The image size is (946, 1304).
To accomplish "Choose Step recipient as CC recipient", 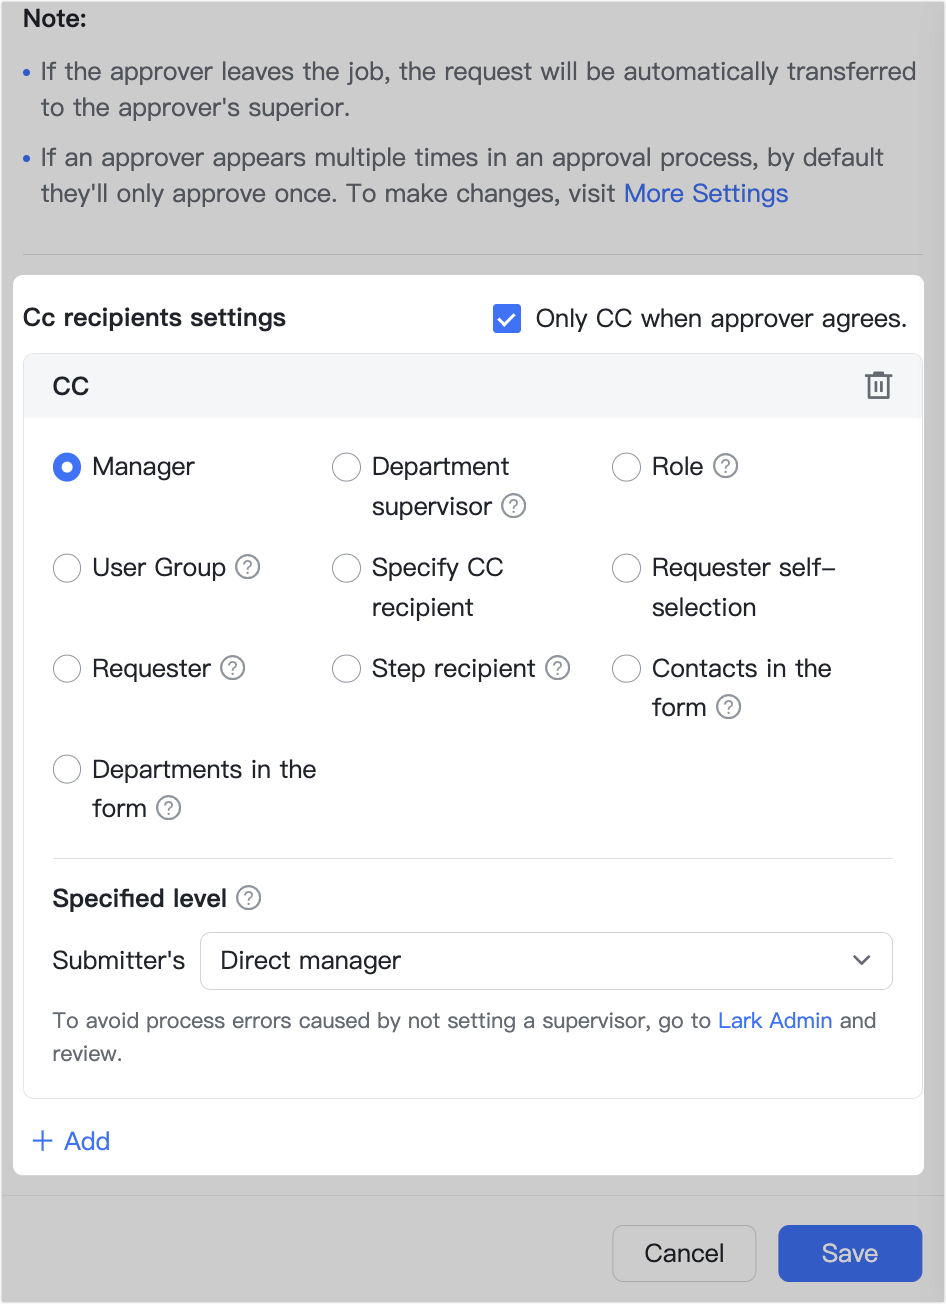I will point(346,668).
